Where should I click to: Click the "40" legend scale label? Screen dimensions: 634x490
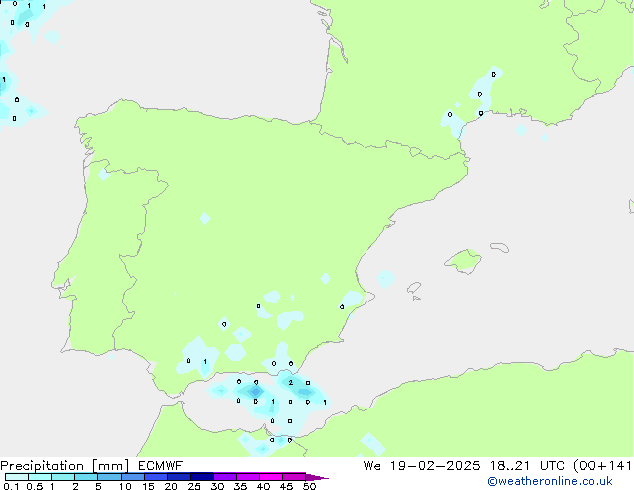(263, 486)
